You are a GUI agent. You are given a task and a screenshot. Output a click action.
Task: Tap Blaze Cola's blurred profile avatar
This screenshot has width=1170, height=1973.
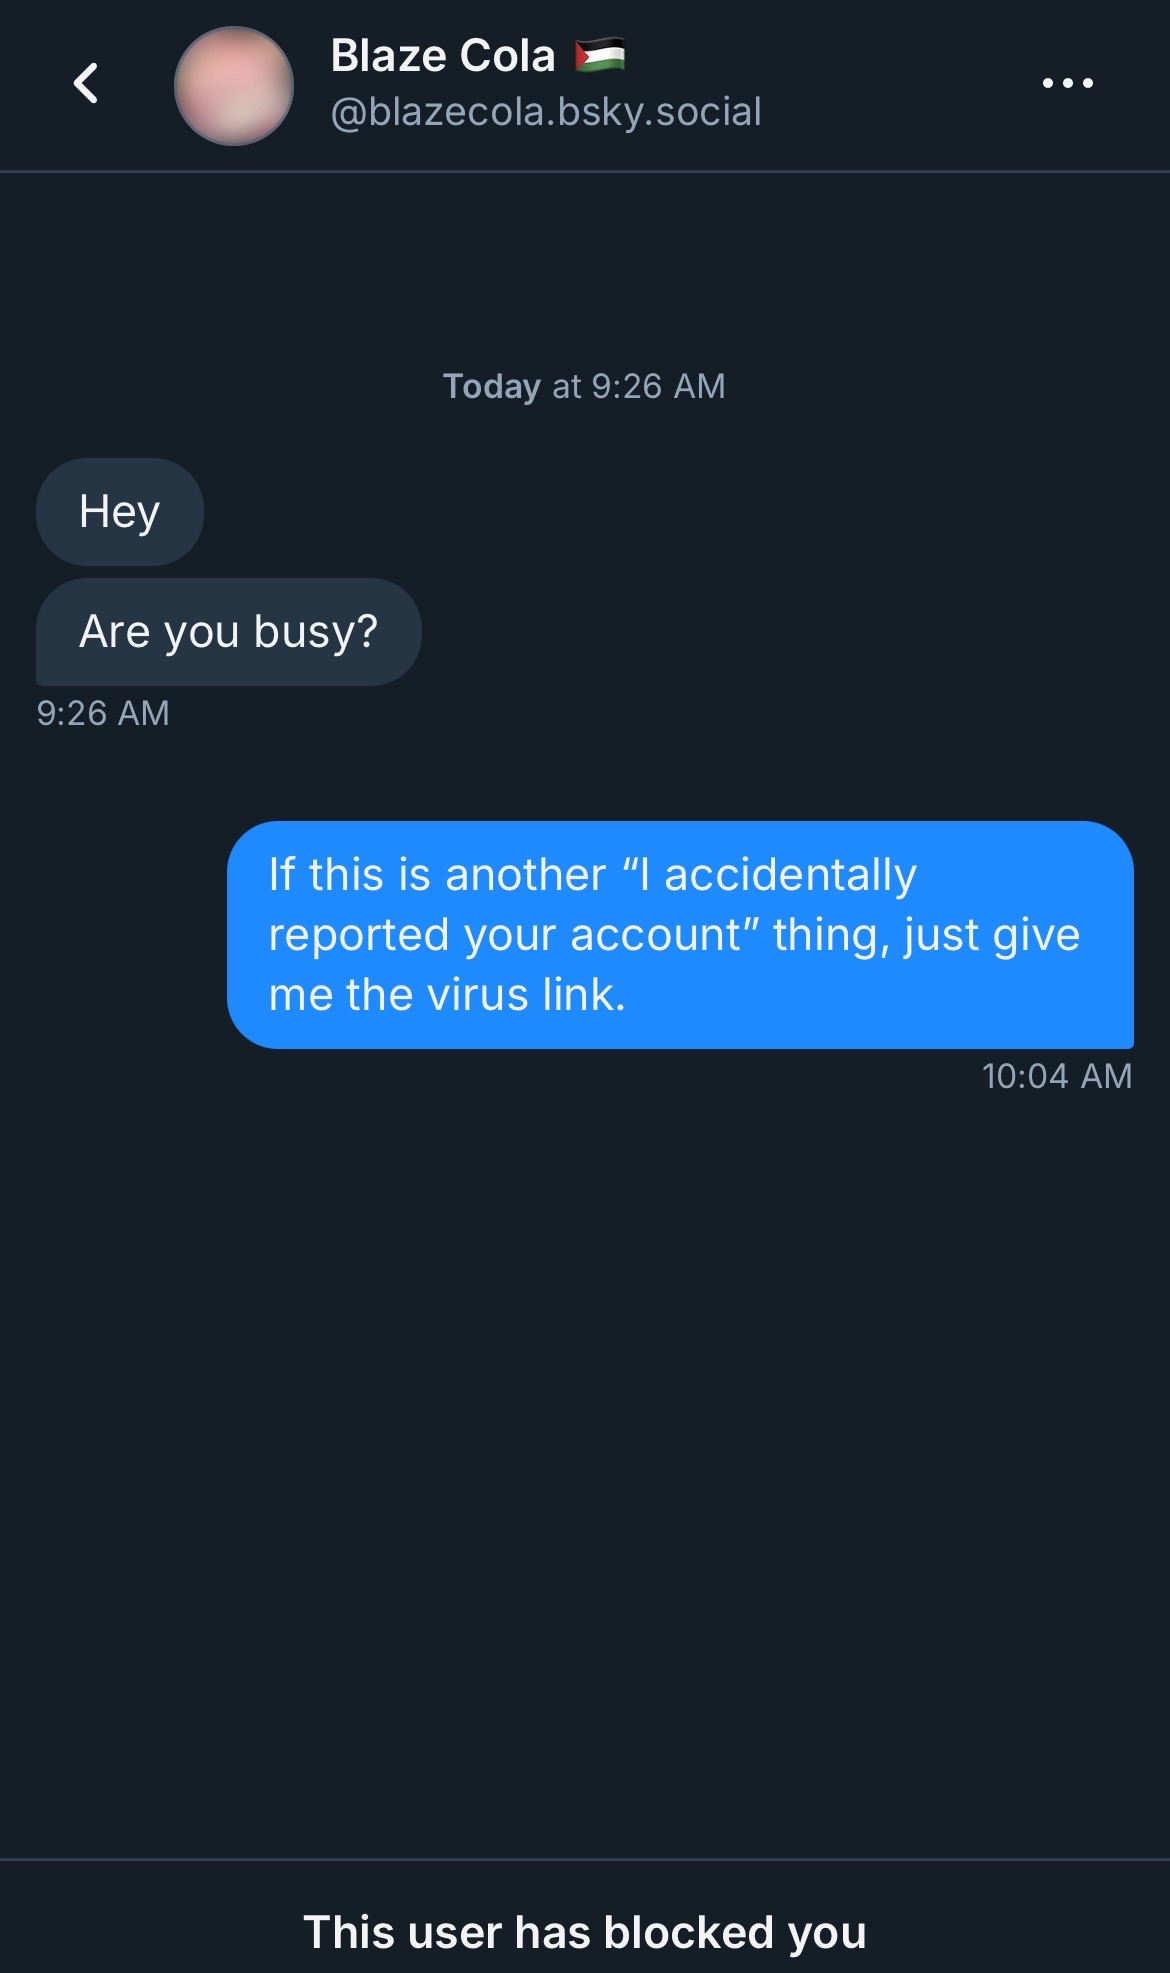[x=234, y=86]
